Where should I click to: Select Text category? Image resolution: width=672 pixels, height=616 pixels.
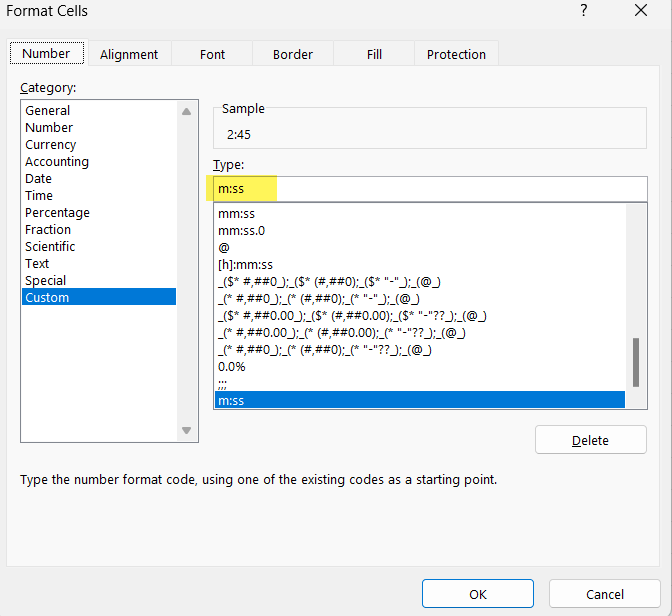(99, 264)
